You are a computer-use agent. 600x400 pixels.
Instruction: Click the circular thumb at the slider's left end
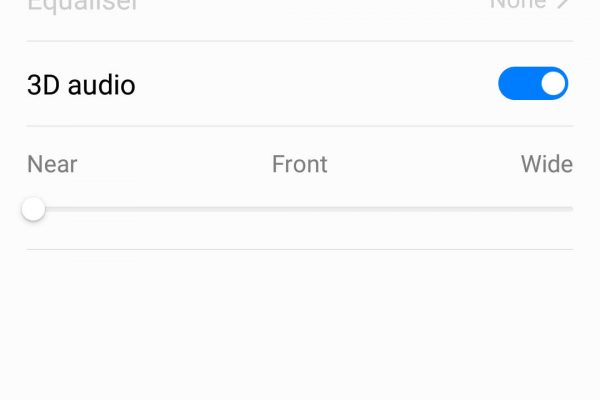tap(34, 209)
